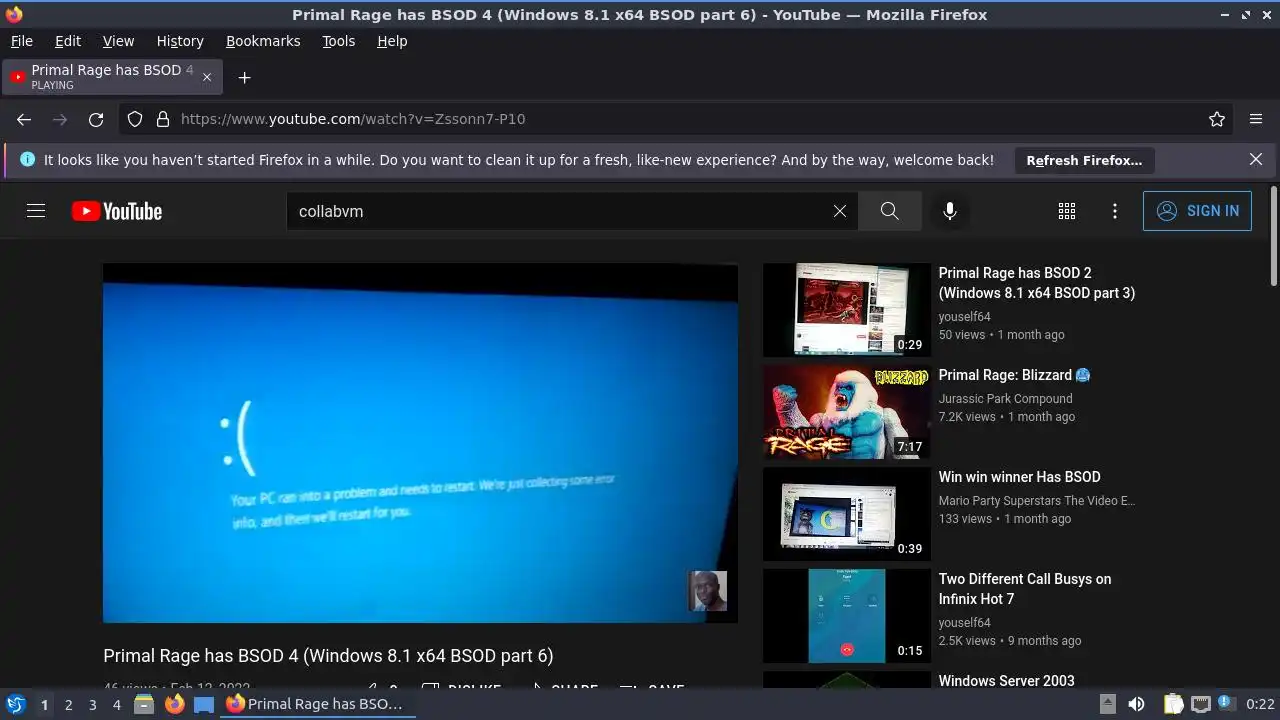Open the volume control in tray
Viewport: 1280px width, 720px height.
(1136, 704)
